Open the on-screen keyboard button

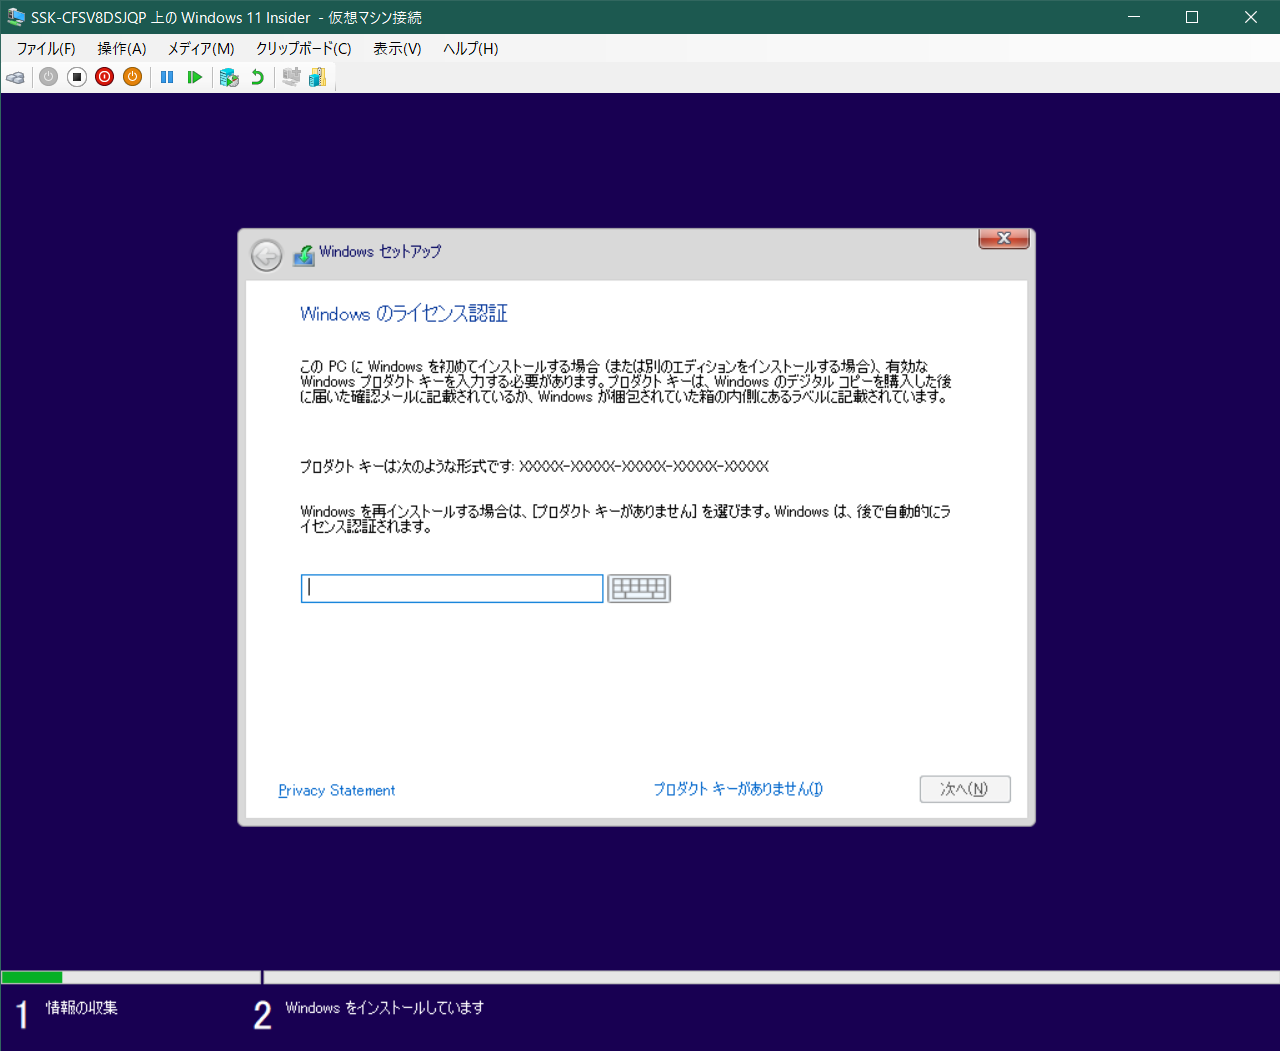click(639, 589)
